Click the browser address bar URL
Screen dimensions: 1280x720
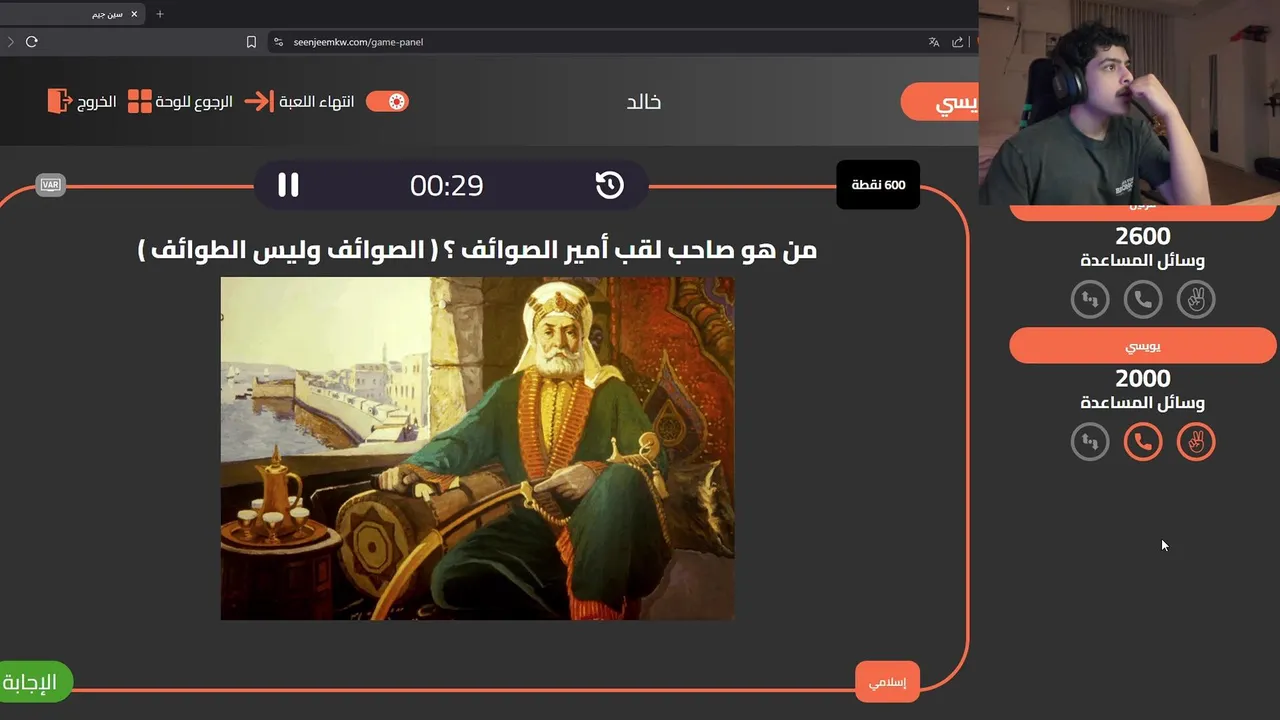point(358,42)
